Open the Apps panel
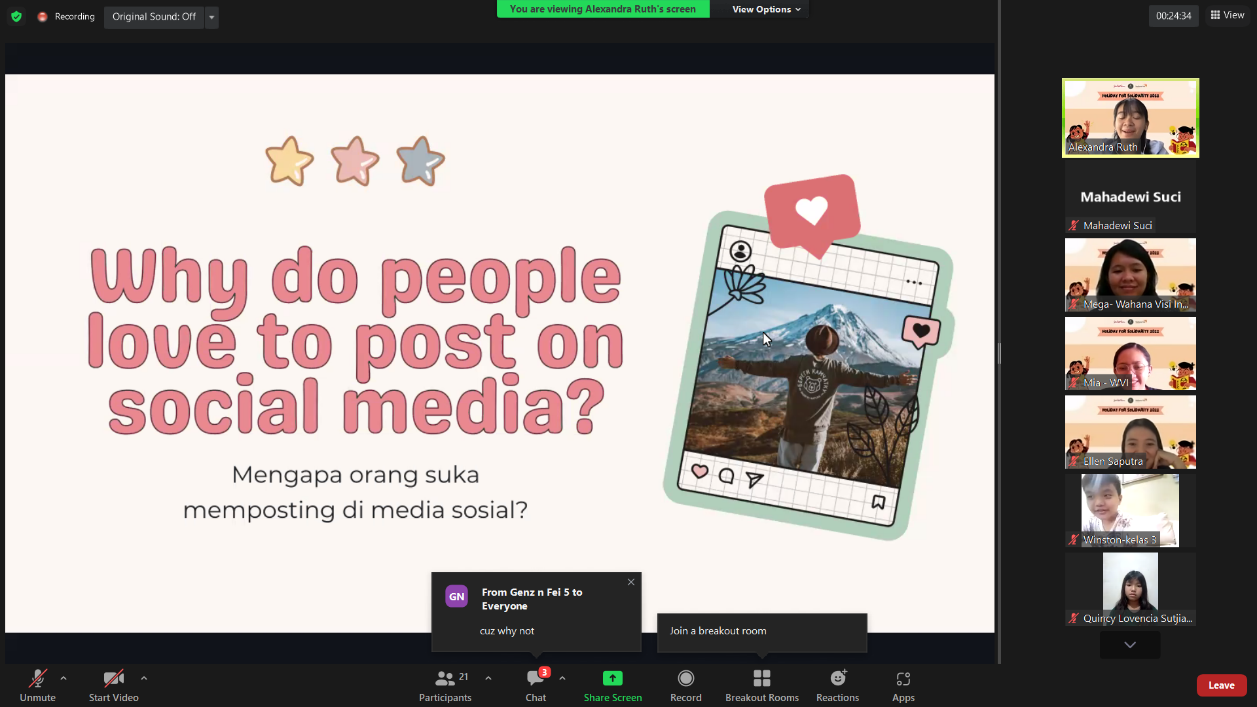 point(903,685)
